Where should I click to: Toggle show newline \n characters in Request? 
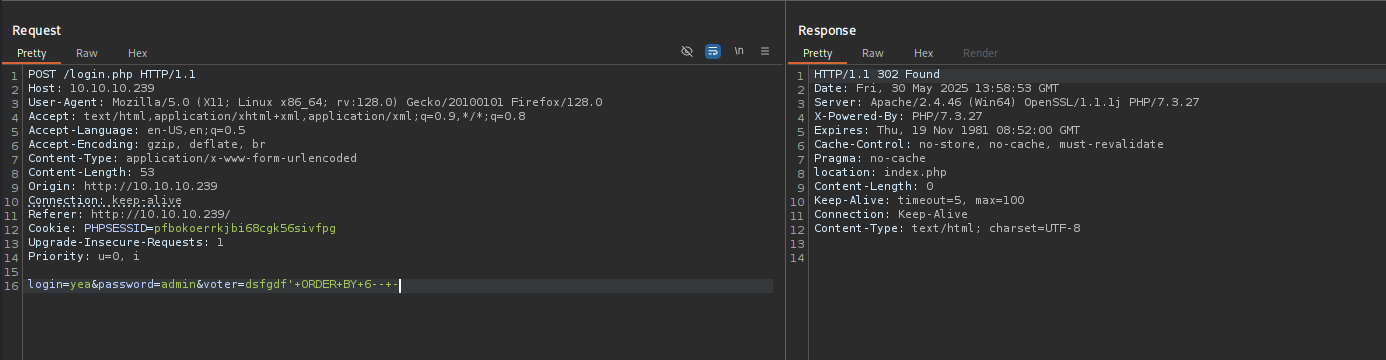point(739,51)
